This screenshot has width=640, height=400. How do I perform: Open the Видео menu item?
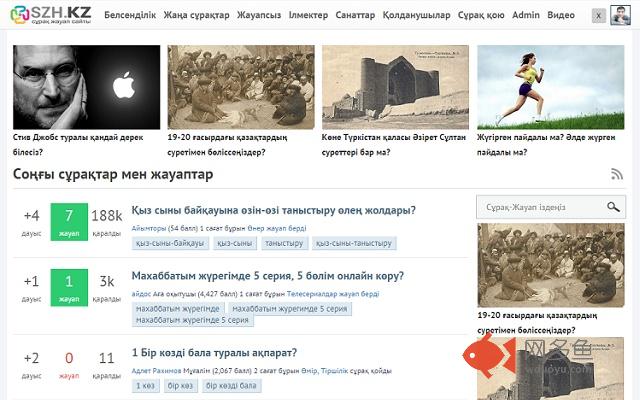pyautogui.click(x=561, y=15)
